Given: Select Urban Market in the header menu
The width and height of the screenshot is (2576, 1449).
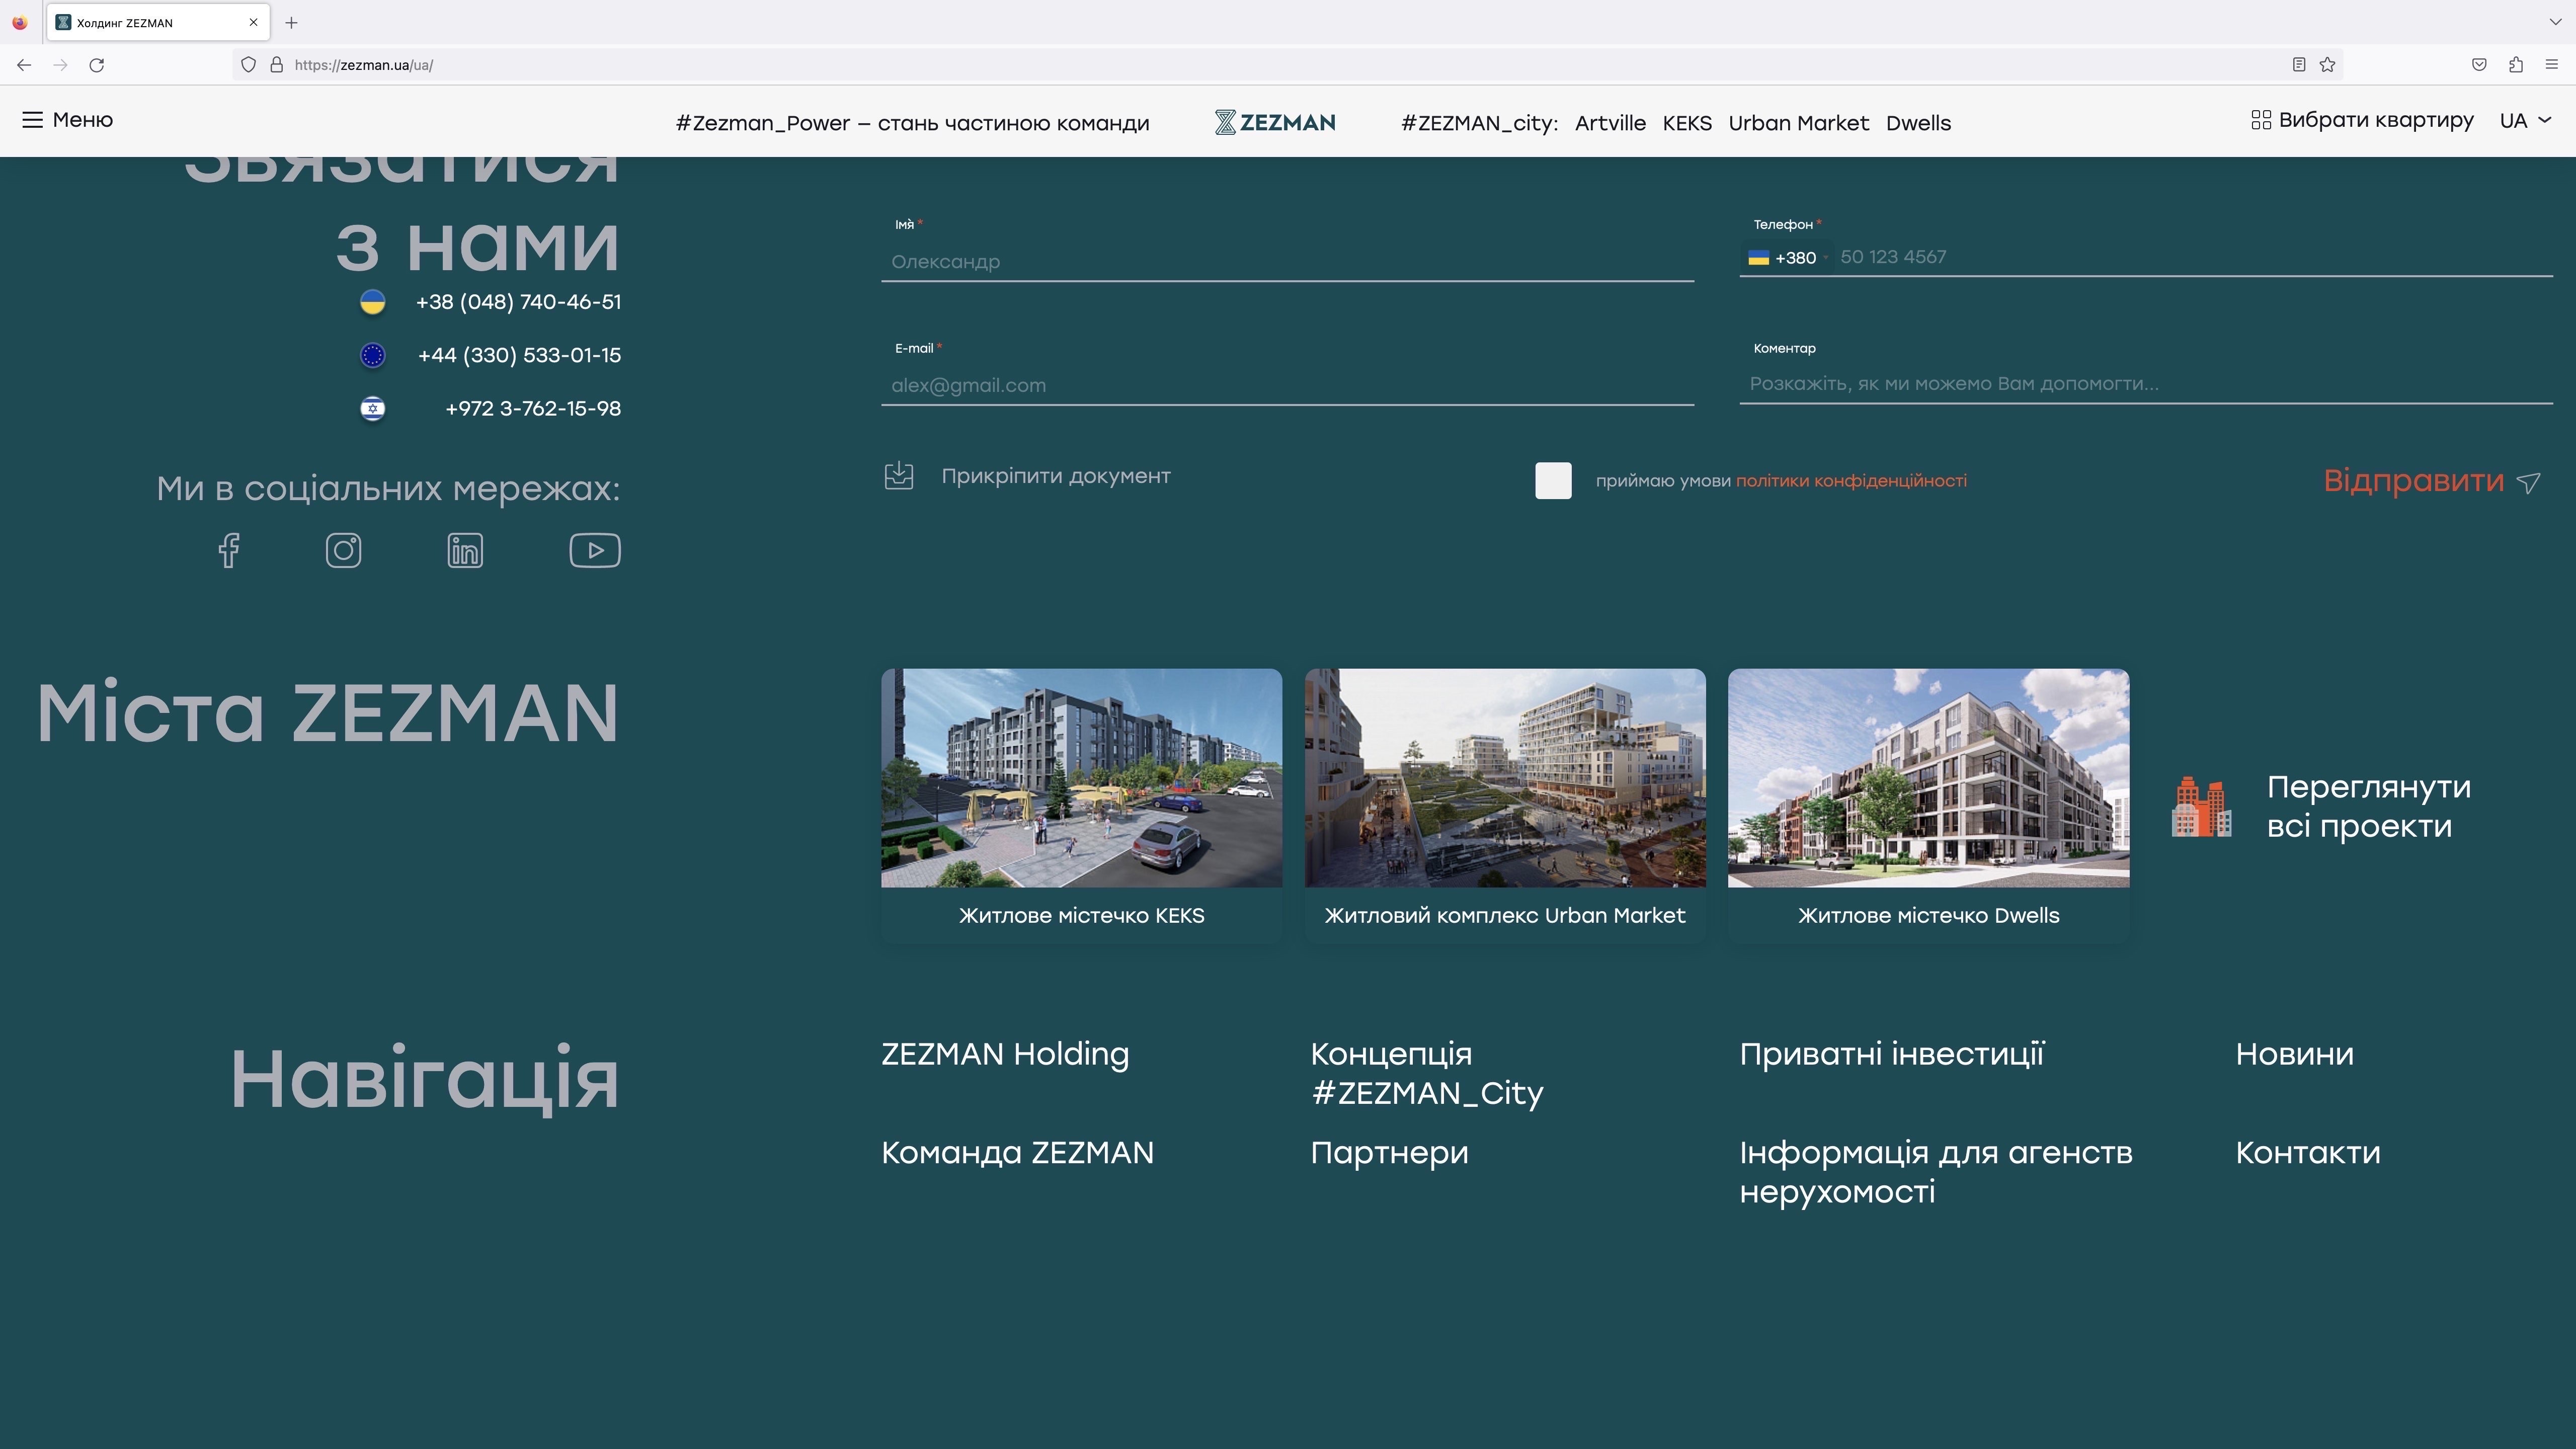Looking at the screenshot, I should 1798,123.
